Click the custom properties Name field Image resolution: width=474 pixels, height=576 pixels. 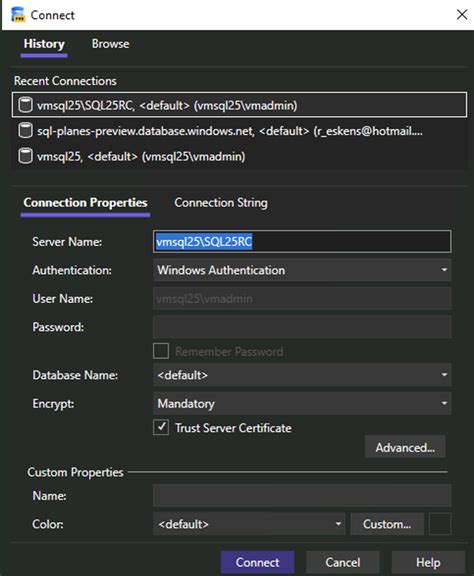pos(302,496)
